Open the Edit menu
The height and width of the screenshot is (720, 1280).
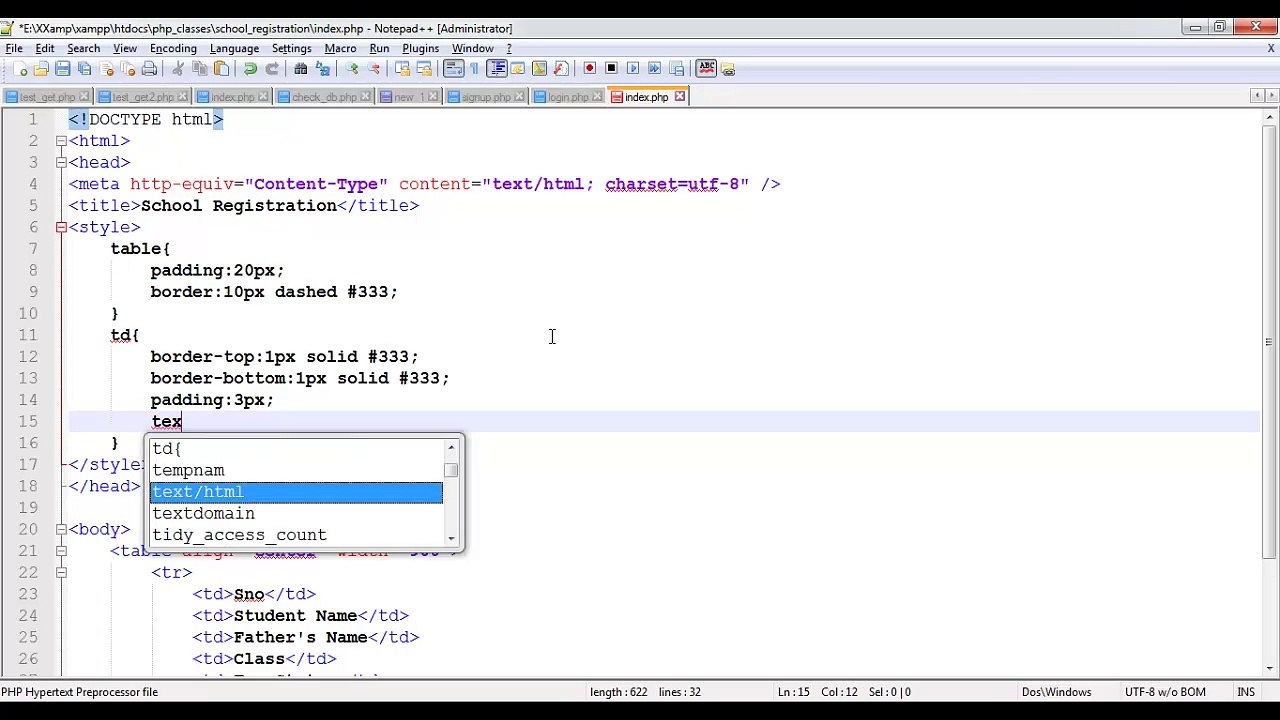click(x=45, y=48)
